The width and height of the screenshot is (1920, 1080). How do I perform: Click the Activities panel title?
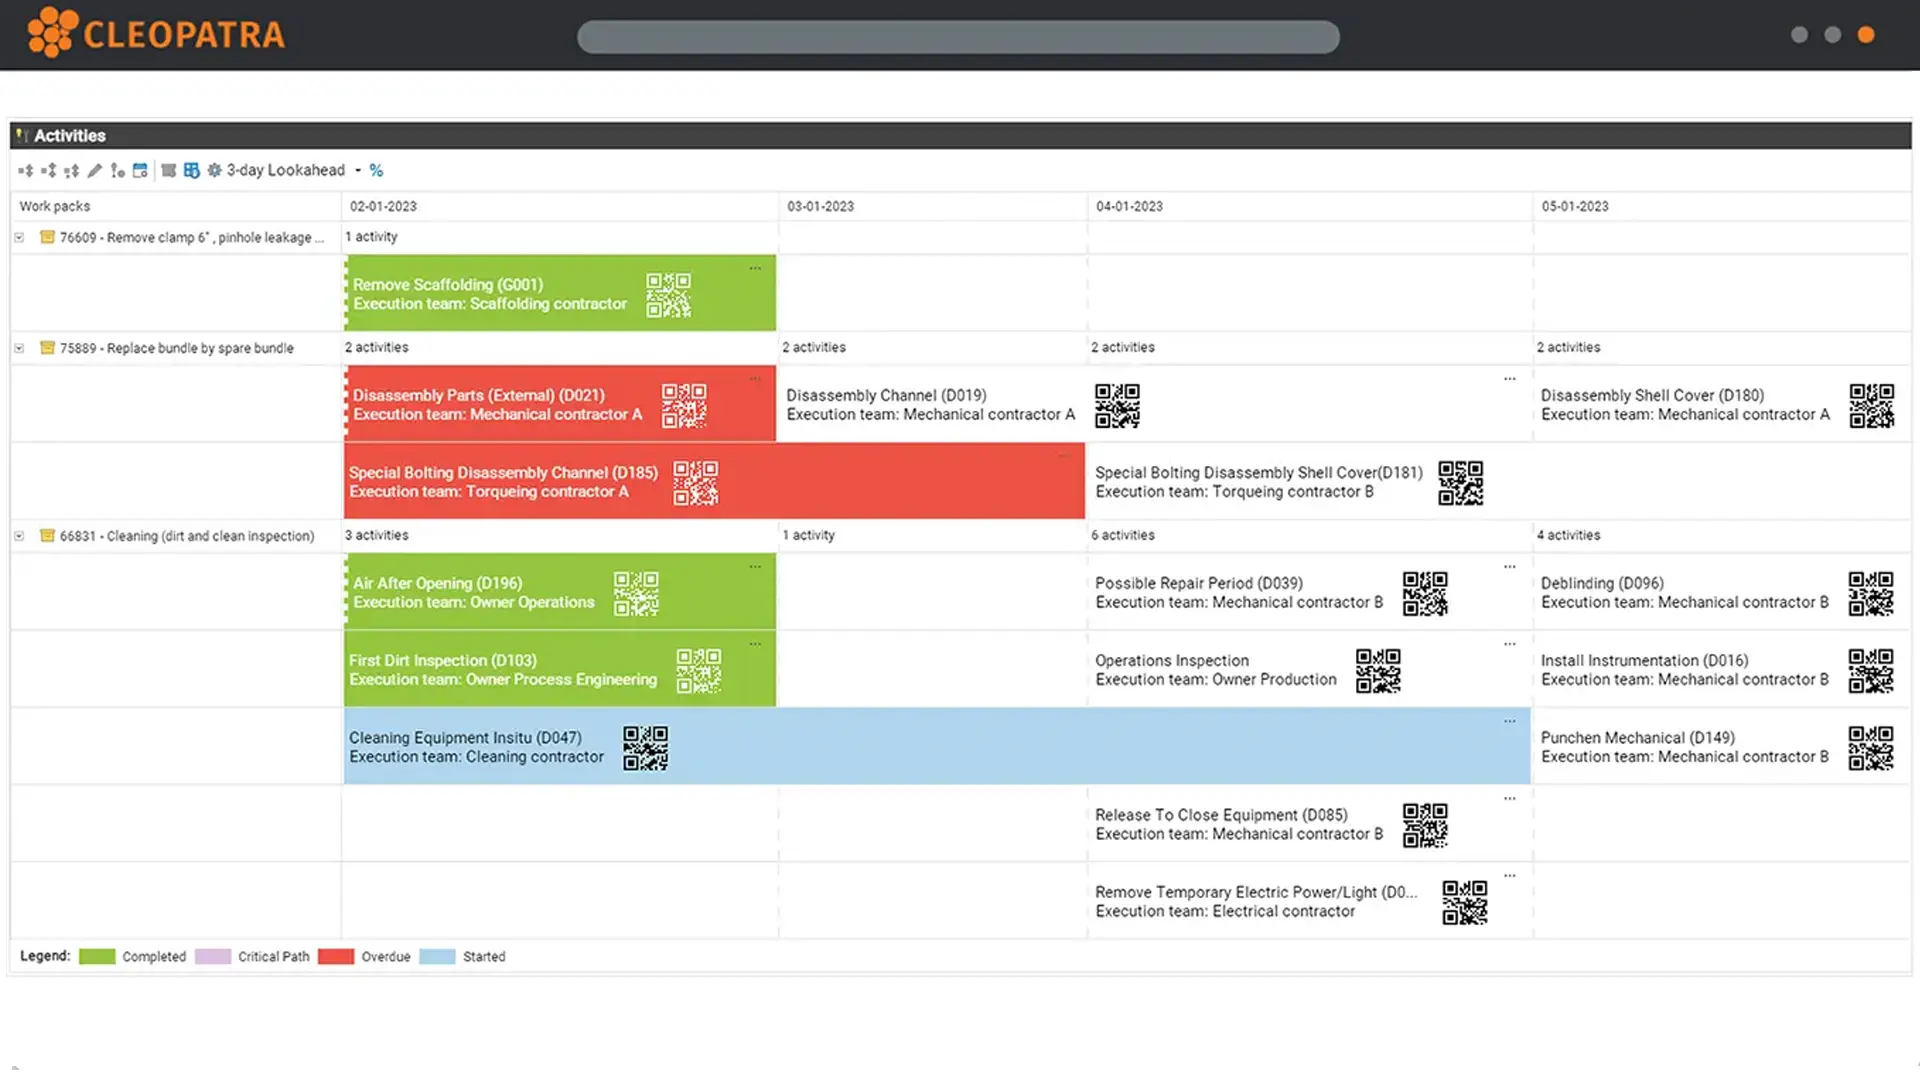tap(69, 135)
